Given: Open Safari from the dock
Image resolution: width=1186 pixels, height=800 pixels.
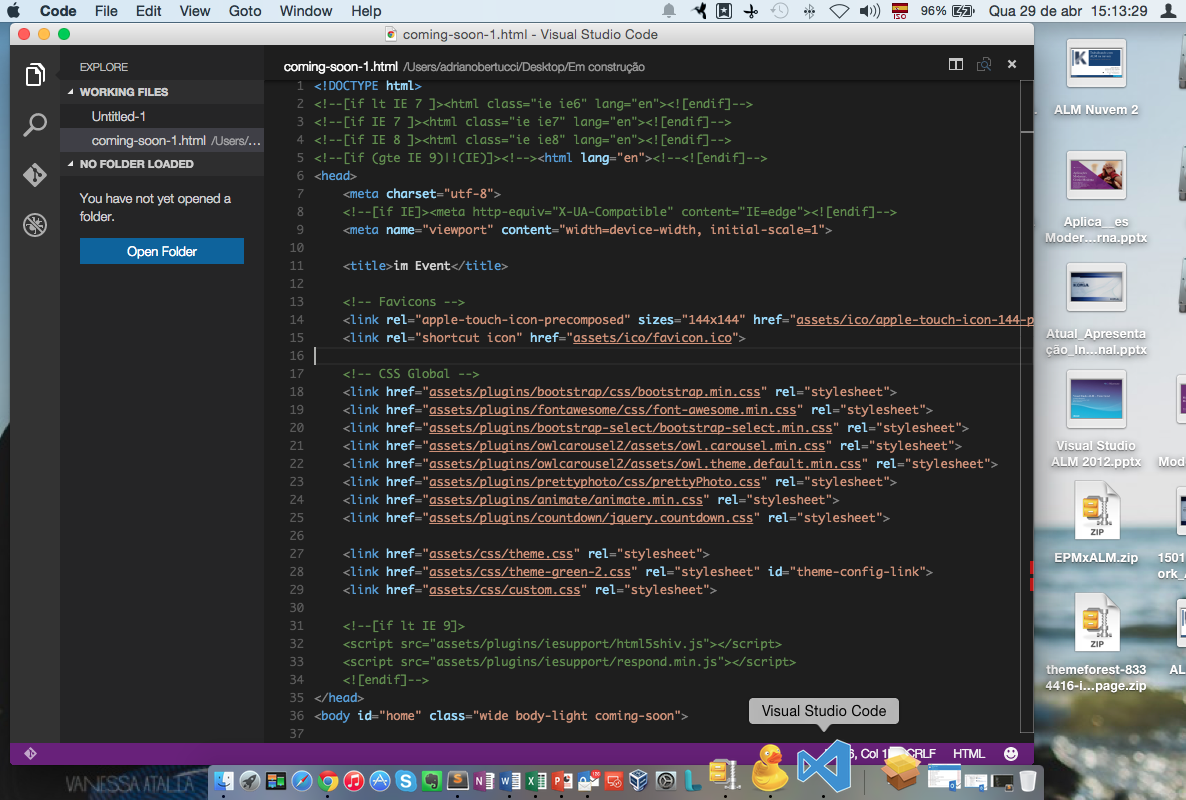Looking at the screenshot, I should pyautogui.click(x=302, y=781).
